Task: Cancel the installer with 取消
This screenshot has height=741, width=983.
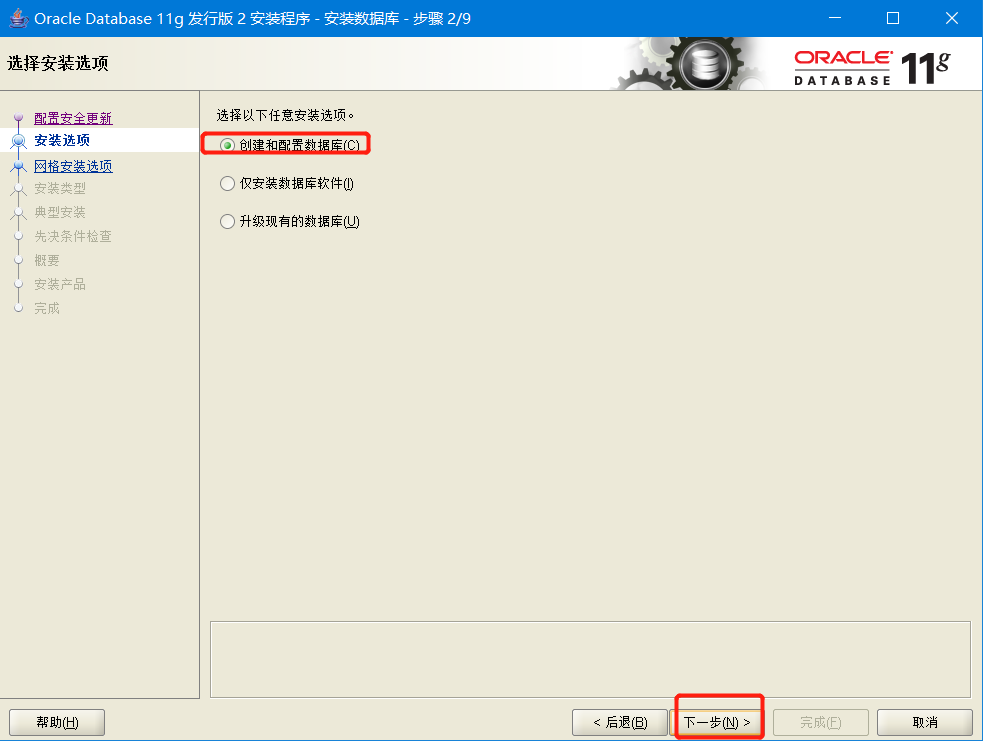Action: click(925, 722)
